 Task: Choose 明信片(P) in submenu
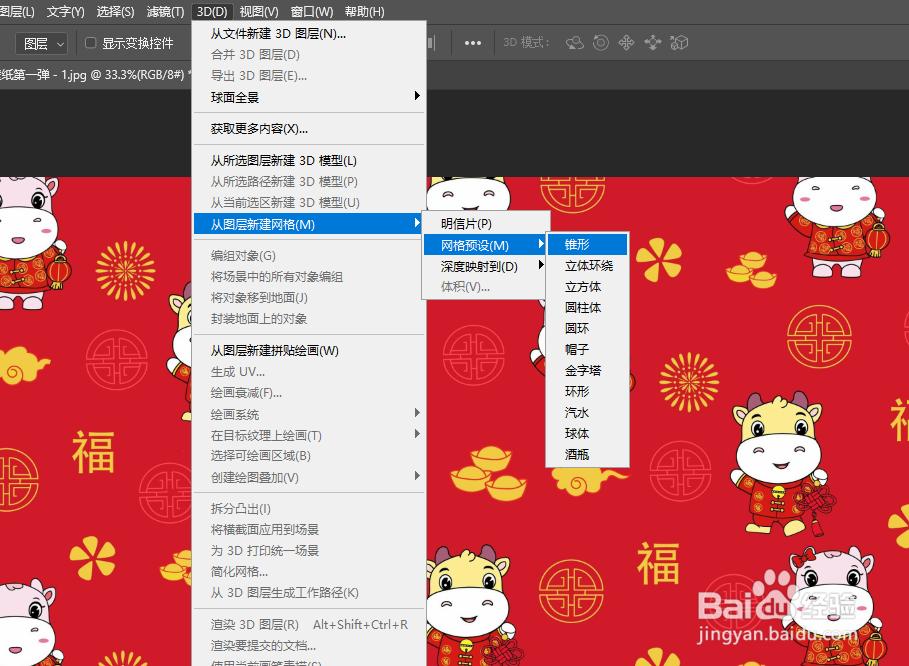(x=486, y=224)
